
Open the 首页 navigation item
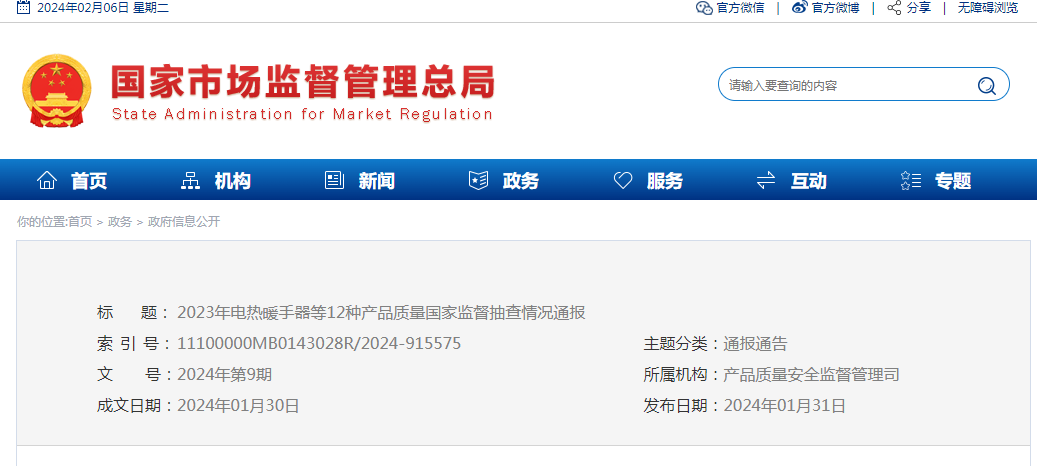89,180
